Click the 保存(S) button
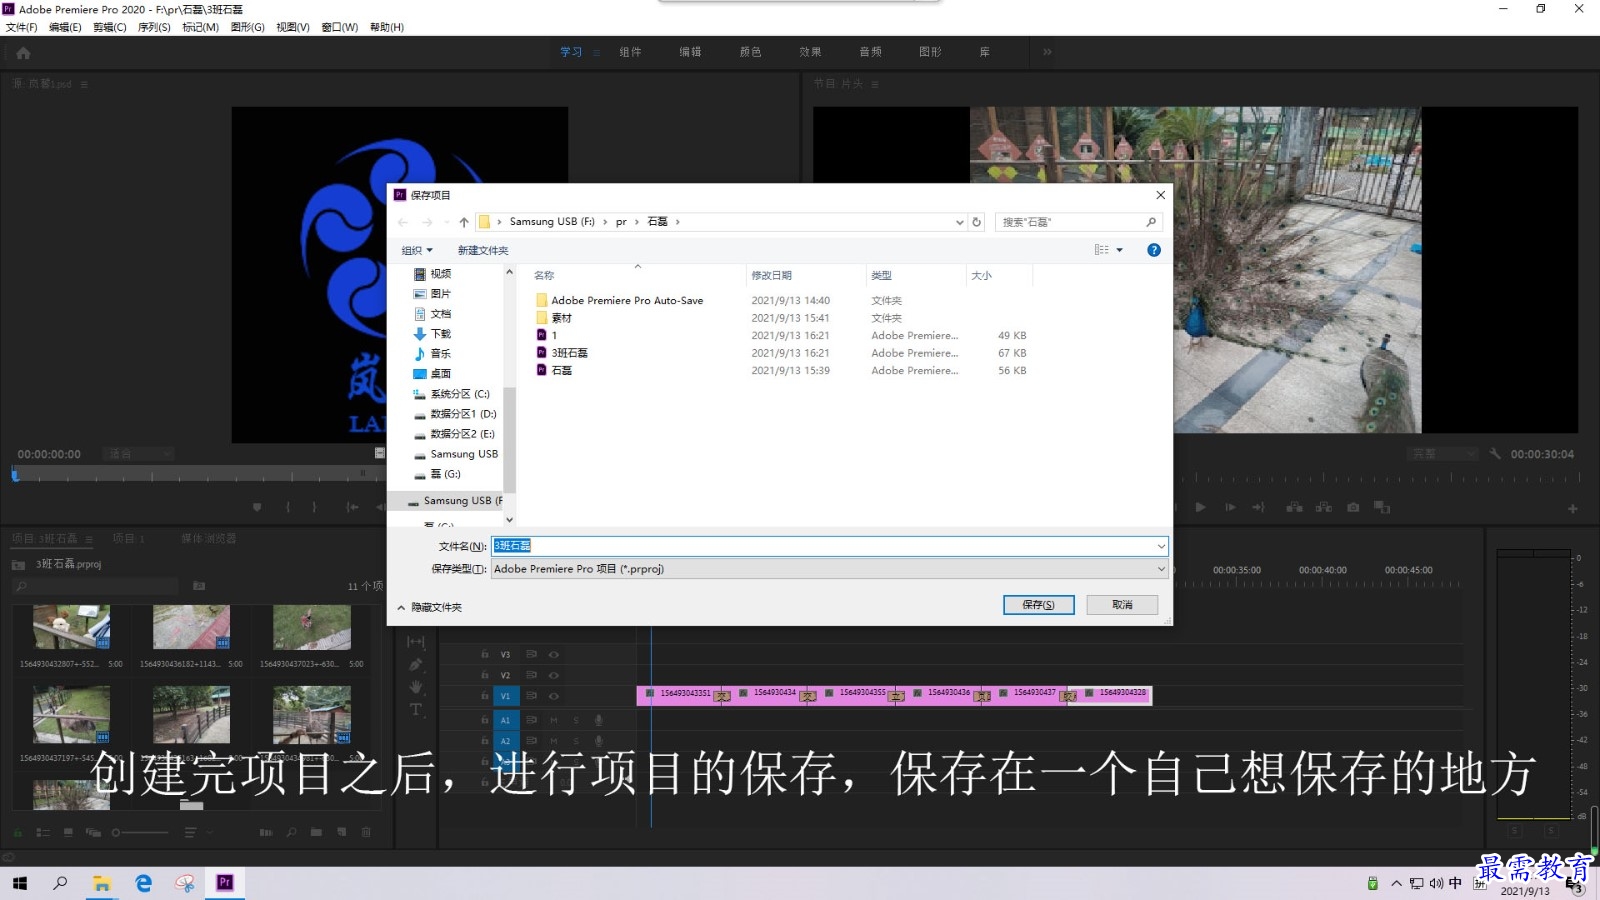 point(1039,605)
